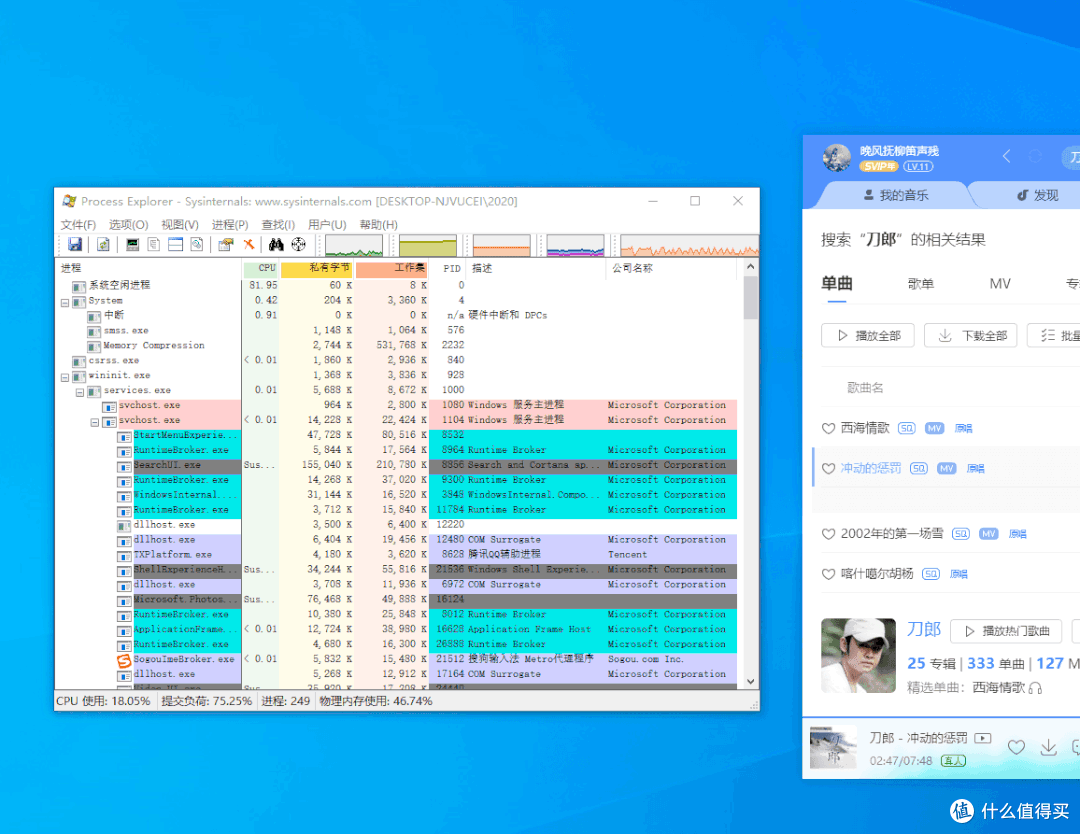Toggle the heart in the bottom player bar
Image resolution: width=1080 pixels, height=834 pixels.
[1016, 747]
